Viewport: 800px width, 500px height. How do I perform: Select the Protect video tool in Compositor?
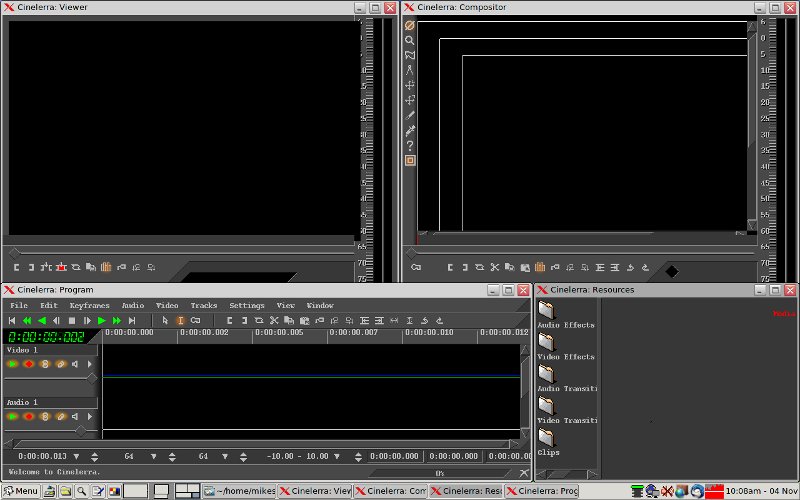point(409,25)
